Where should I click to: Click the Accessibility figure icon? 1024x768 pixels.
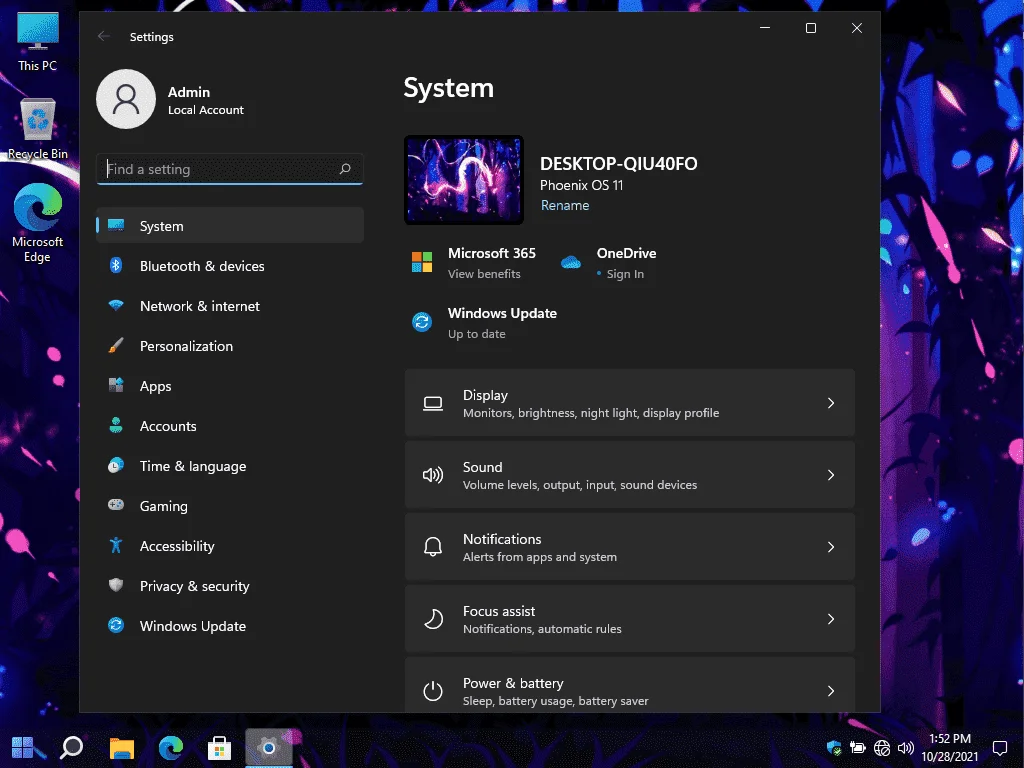click(x=116, y=545)
